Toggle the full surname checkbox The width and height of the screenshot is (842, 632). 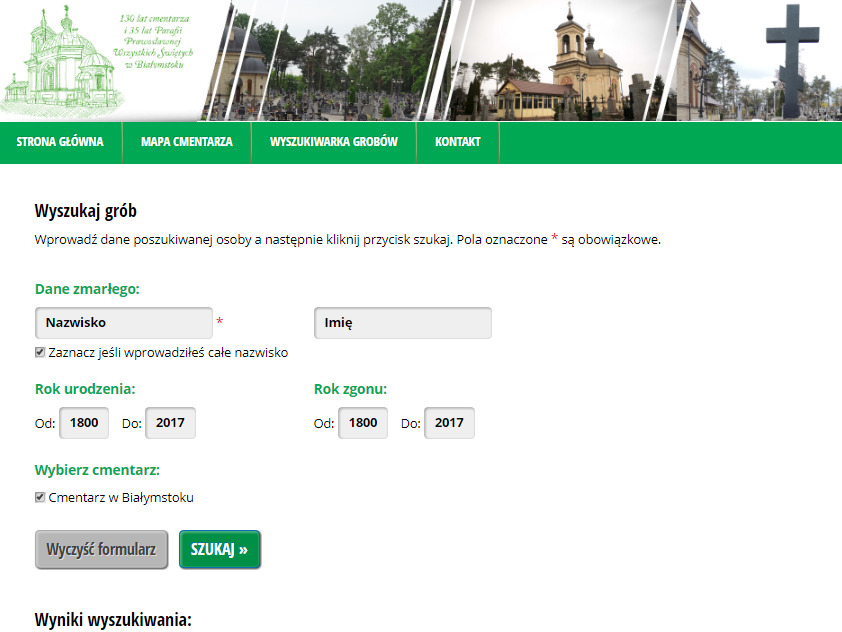click(x=40, y=352)
